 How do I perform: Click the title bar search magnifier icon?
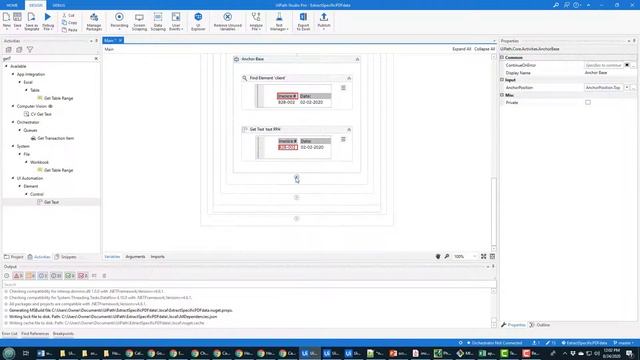pyautogui.click(x=556, y=5)
